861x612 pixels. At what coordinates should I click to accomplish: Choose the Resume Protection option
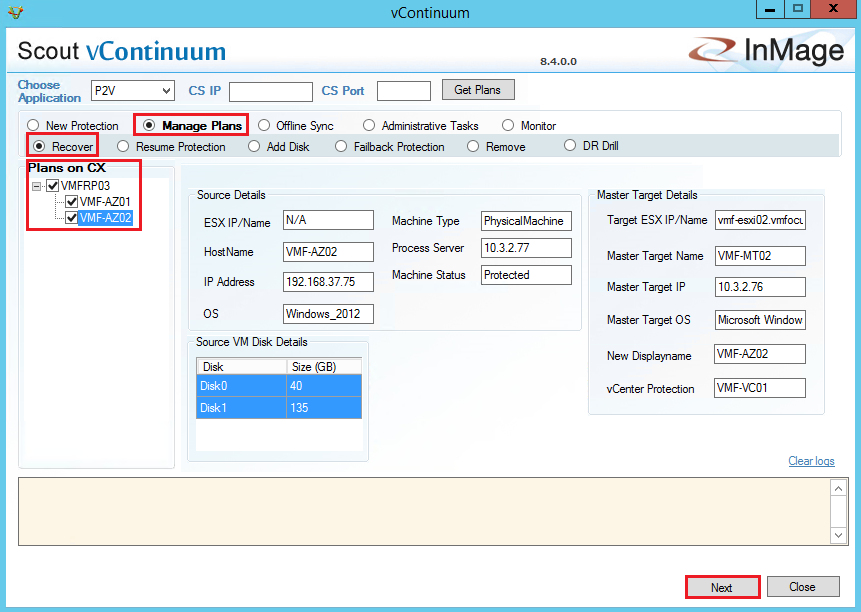pos(123,146)
